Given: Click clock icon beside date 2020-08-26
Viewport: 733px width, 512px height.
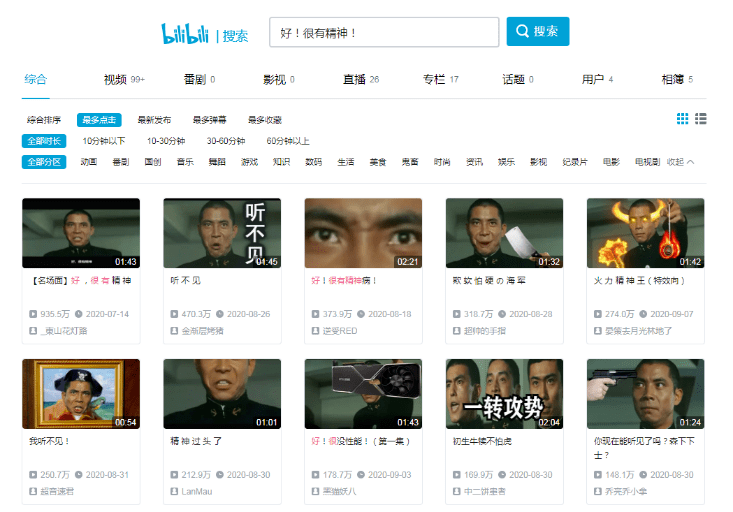Looking at the screenshot, I should point(220,314).
